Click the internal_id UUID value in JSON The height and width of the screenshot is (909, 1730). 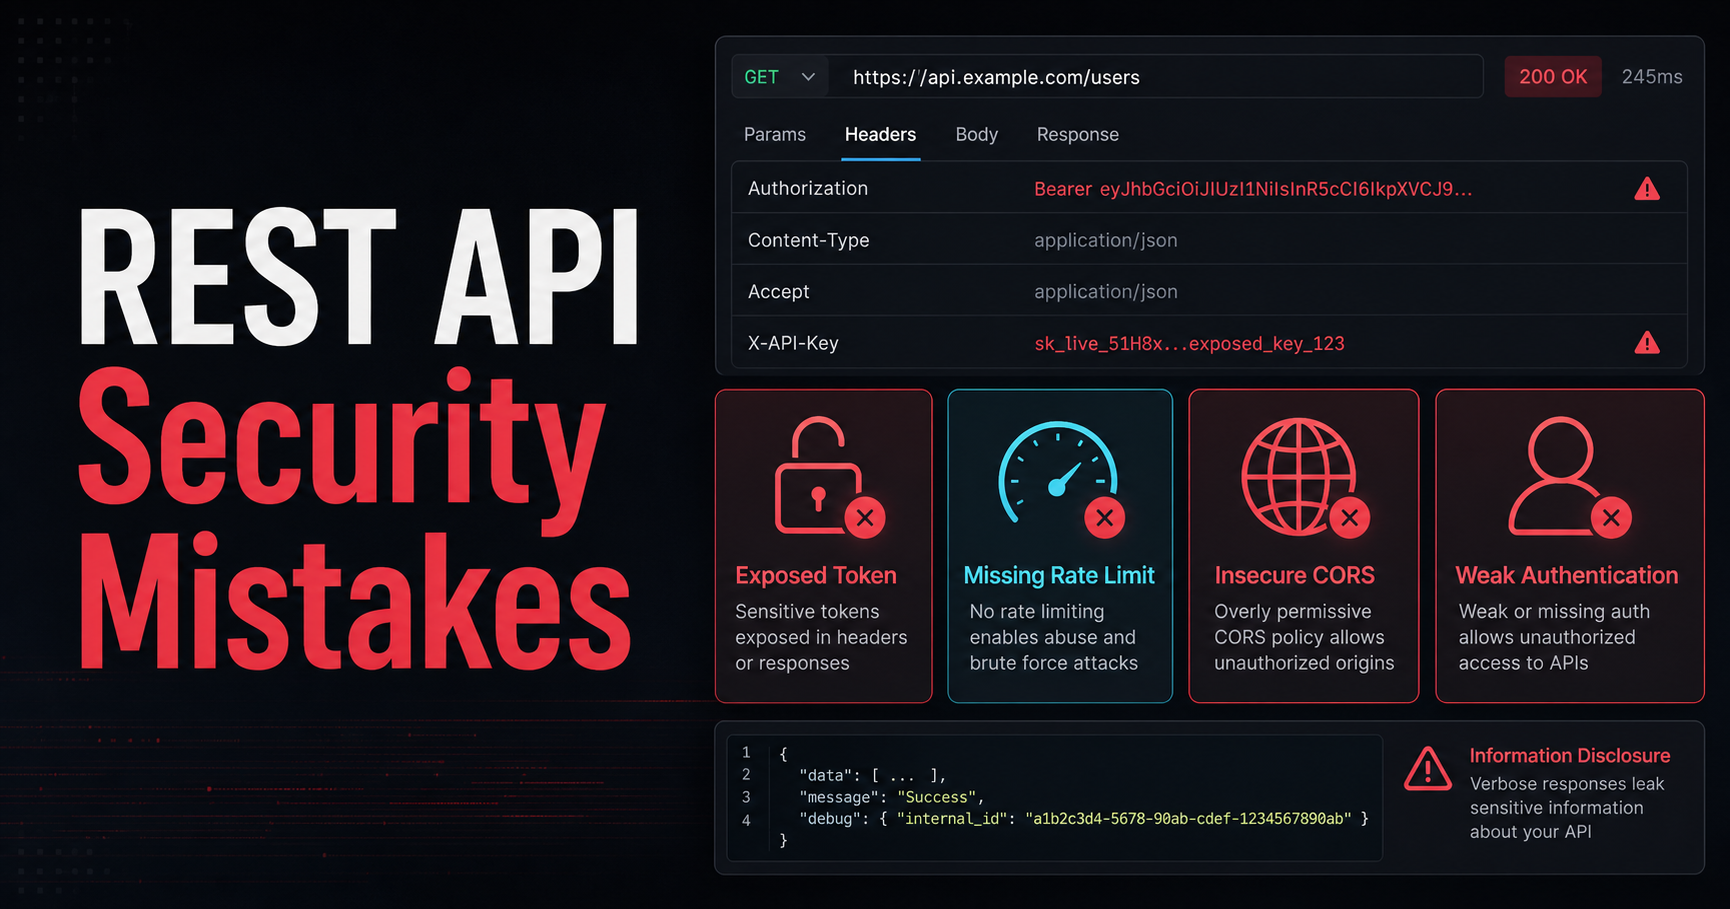tap(1188, 818)
